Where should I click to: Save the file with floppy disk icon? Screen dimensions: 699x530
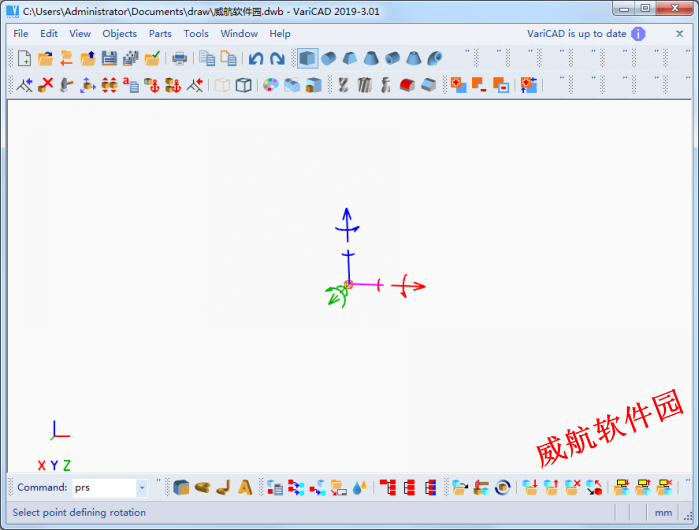[x=109, y=58]
